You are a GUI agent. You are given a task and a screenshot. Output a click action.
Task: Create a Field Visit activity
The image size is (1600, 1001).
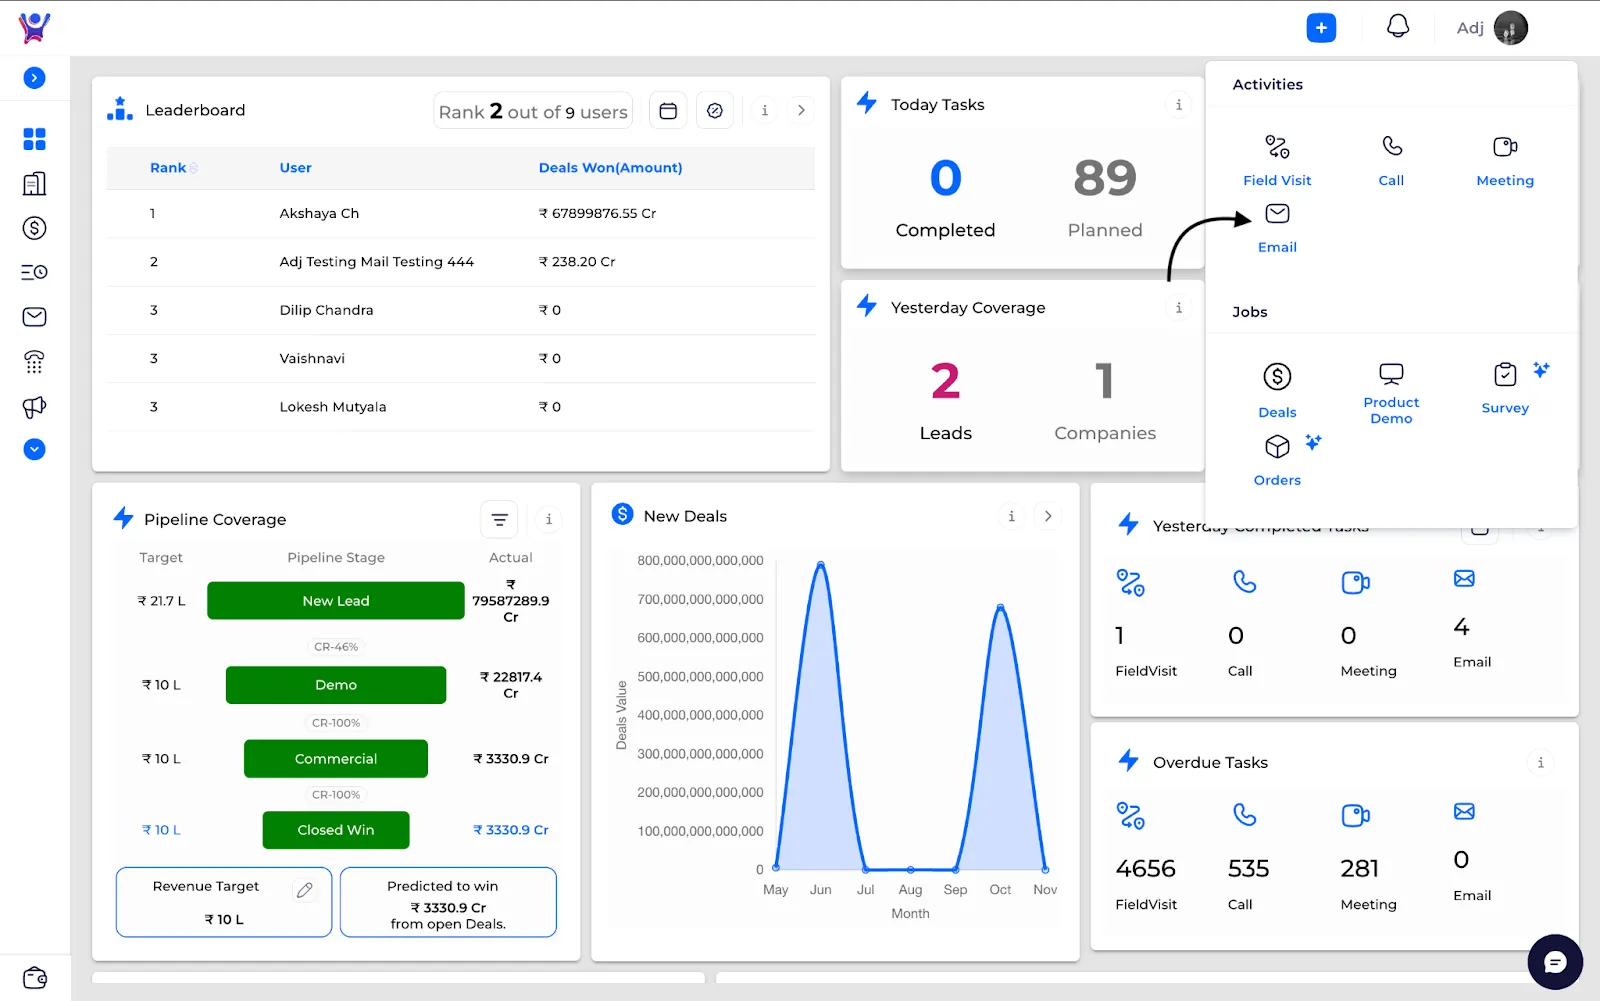pyautogui.click(x=1277, y=161)
